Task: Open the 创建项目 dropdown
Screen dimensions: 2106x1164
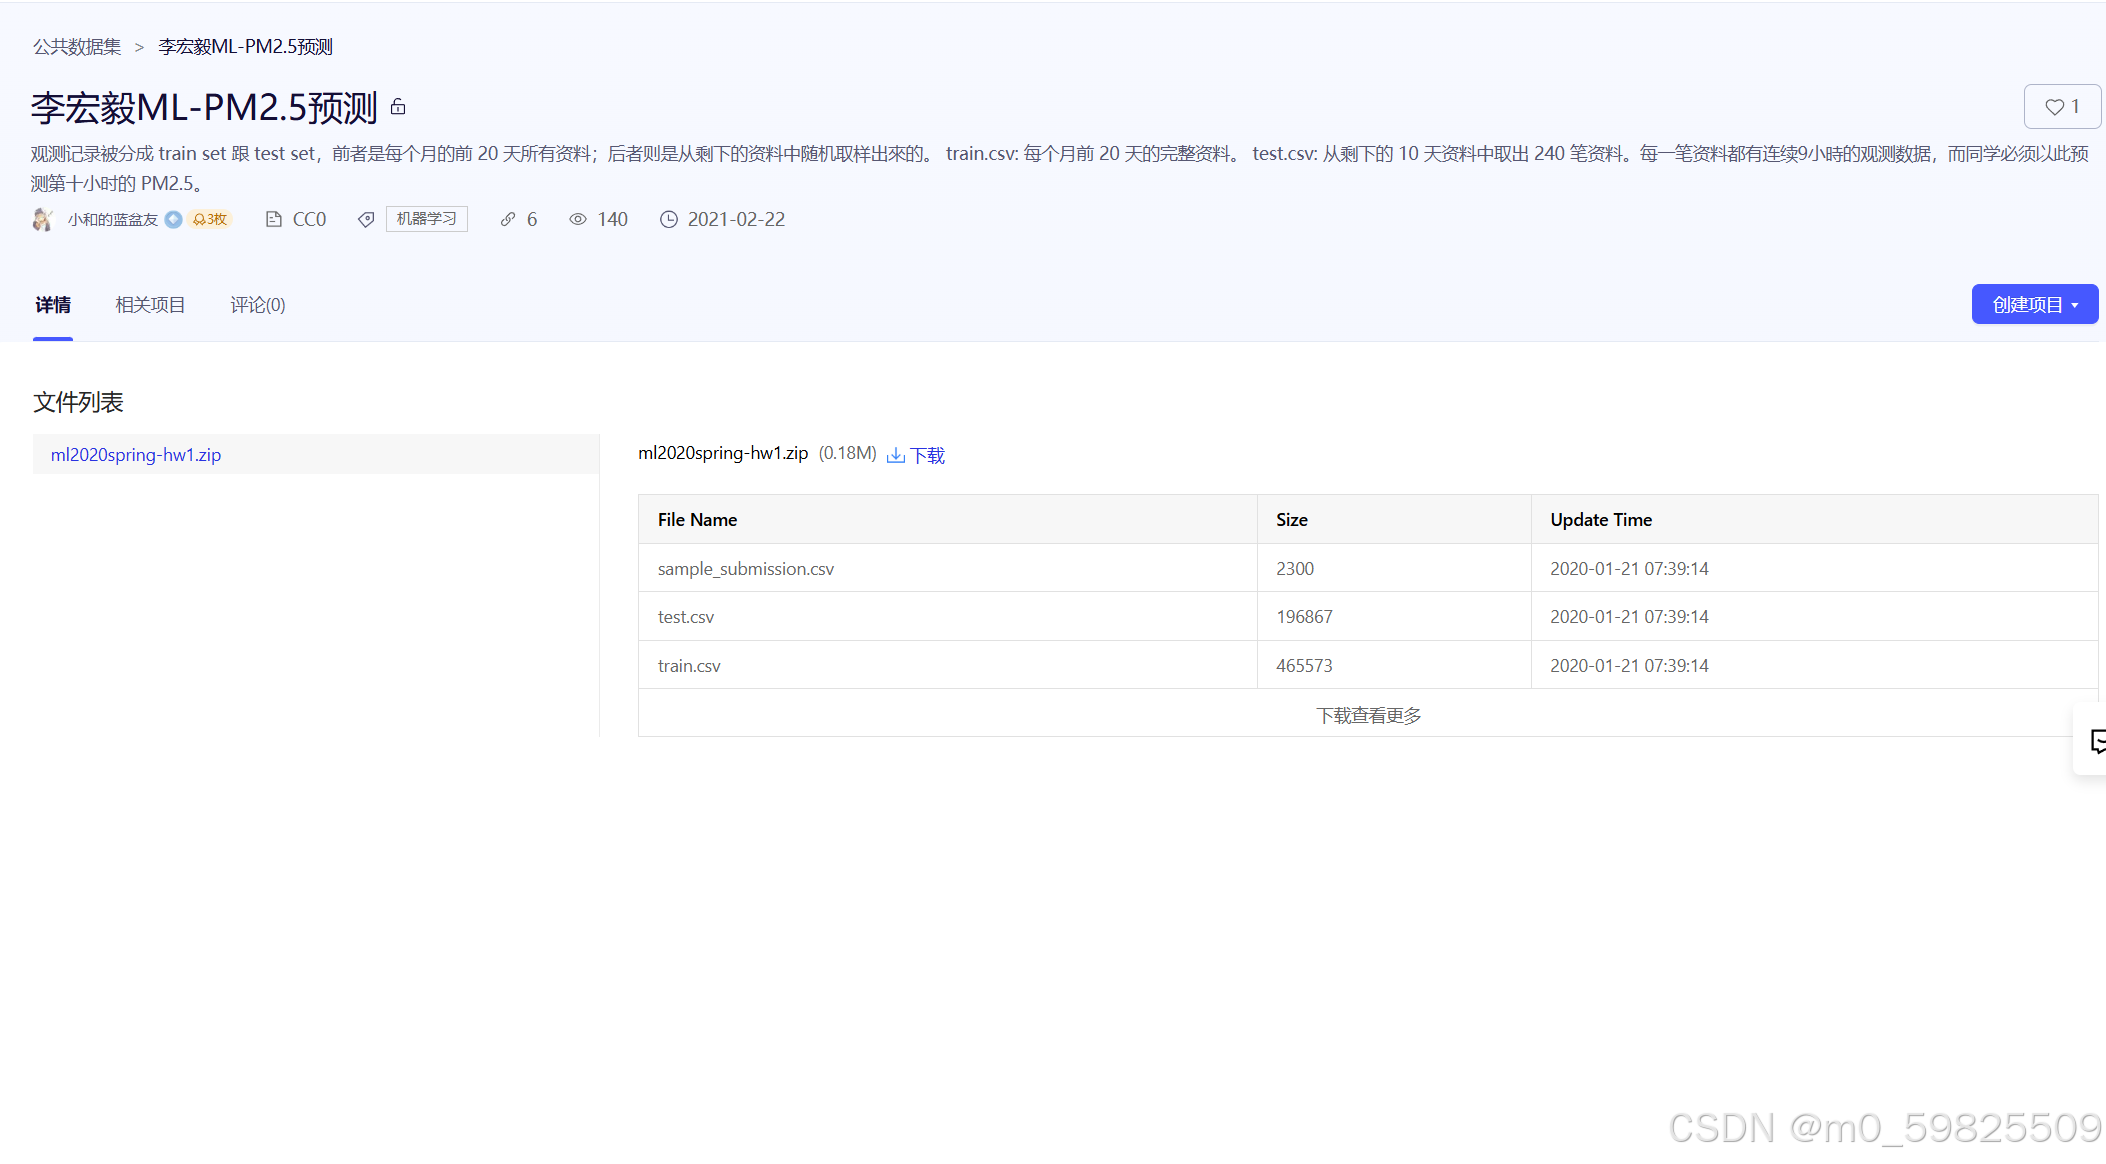Action: coord(2033,304)
